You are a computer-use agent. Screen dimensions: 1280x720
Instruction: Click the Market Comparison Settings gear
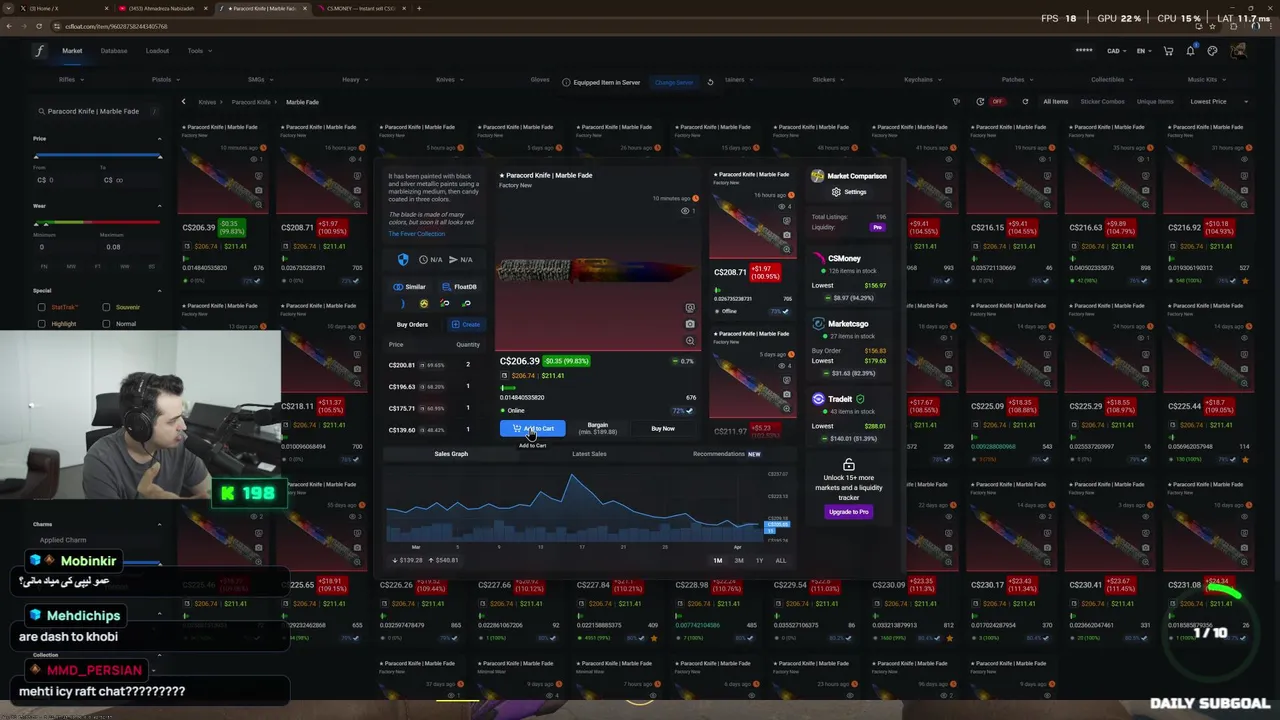tap(849, 192)
